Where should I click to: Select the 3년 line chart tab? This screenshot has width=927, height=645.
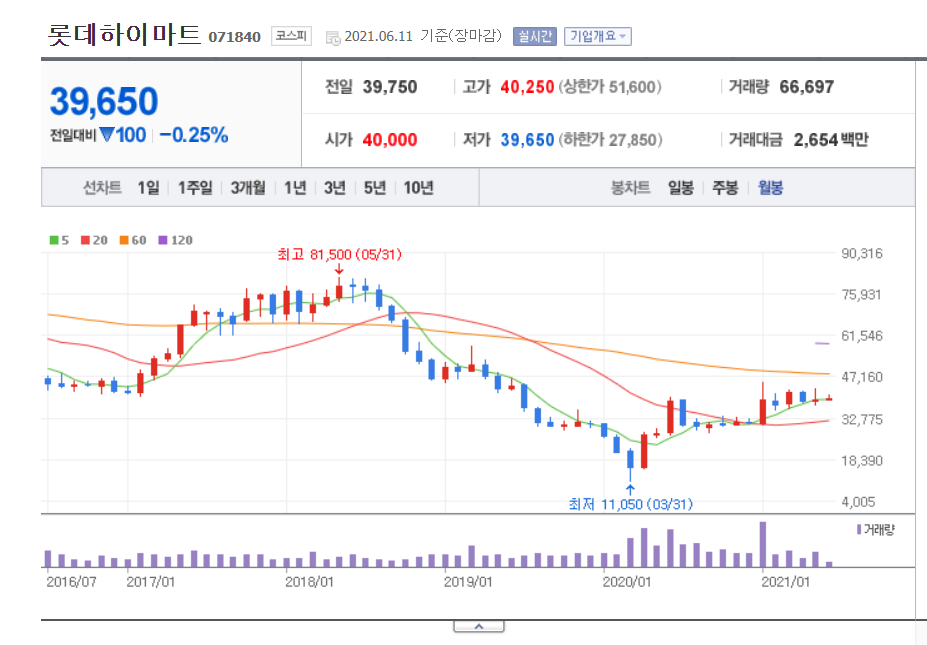[x=335, y=188]
